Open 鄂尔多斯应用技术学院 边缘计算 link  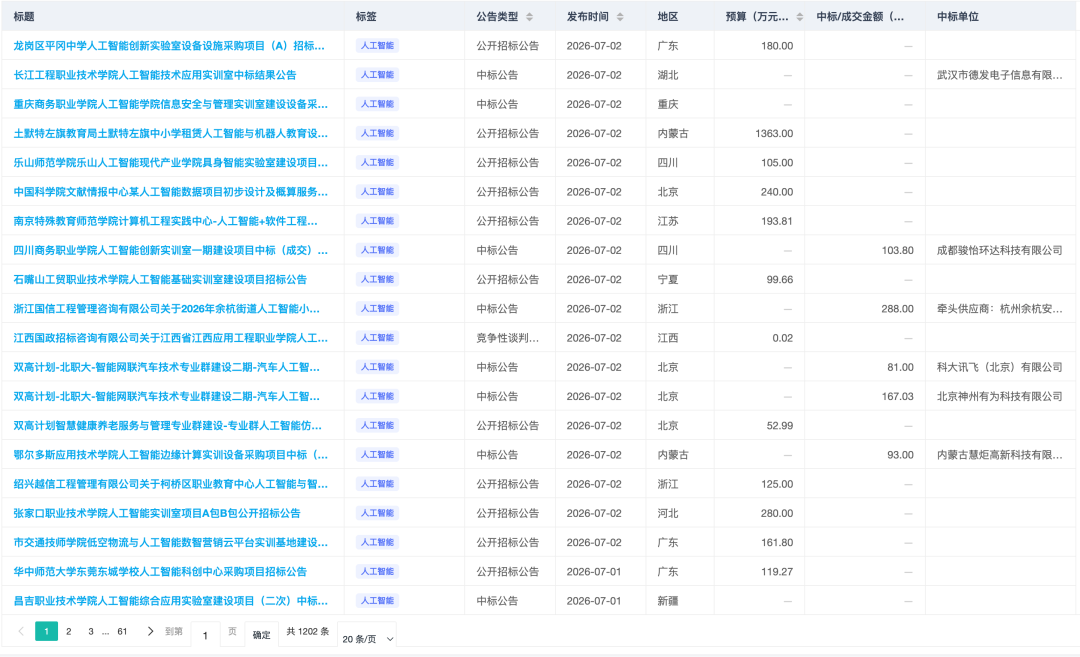[x=171, y=455]
